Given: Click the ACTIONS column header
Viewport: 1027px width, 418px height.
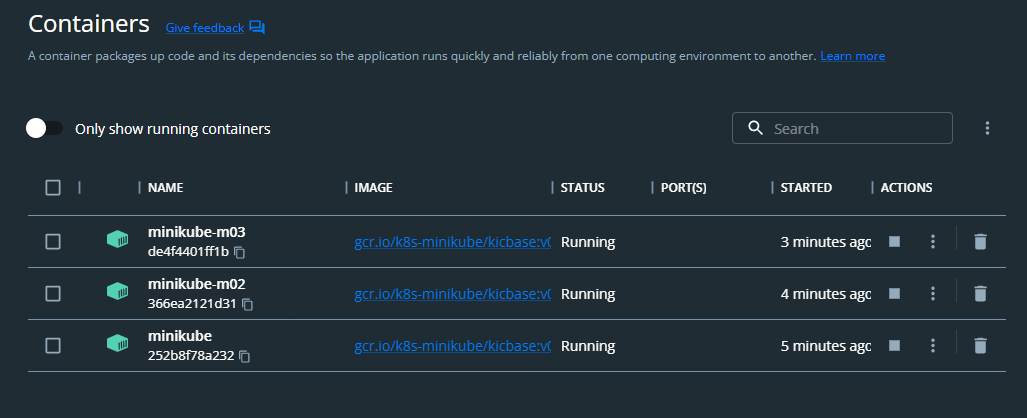Looking at the screenshot, I should click(x=906, y=188).
